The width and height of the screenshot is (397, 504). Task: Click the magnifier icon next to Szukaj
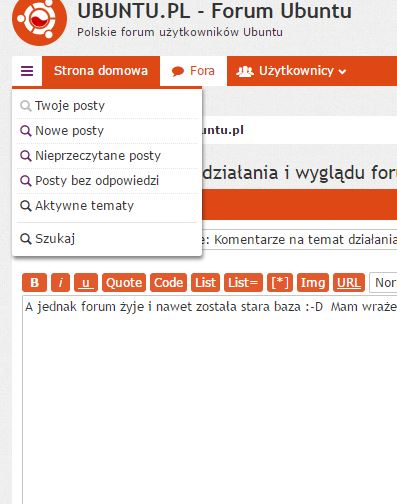[26, 239]
